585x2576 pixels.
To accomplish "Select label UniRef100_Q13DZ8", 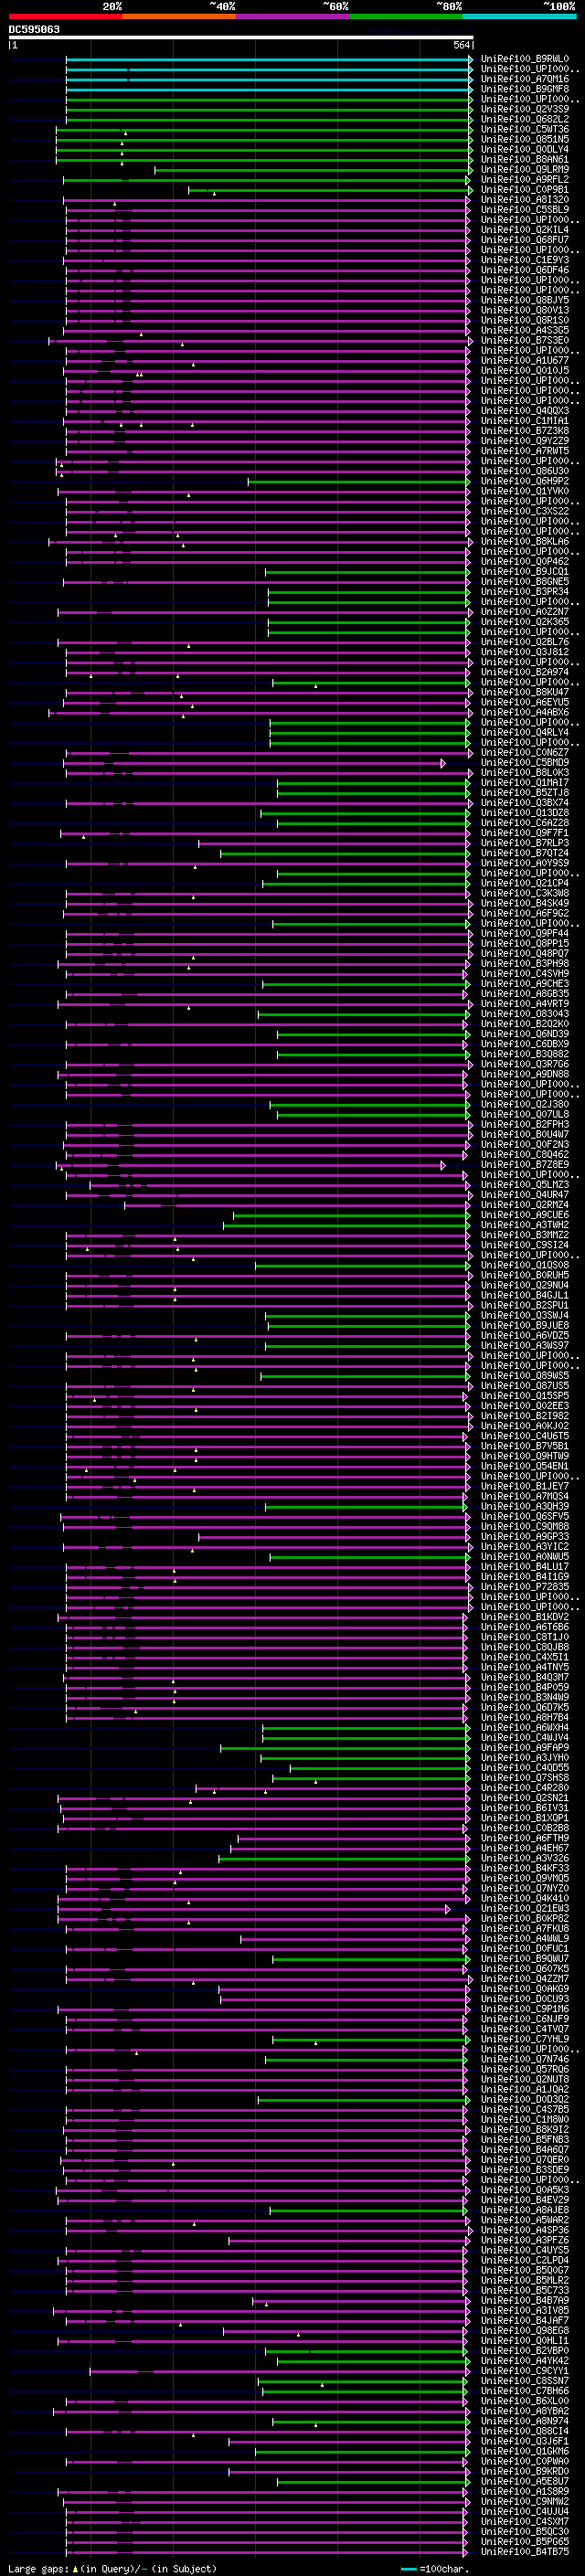I will pyautogui.click(x=525, y=813).
